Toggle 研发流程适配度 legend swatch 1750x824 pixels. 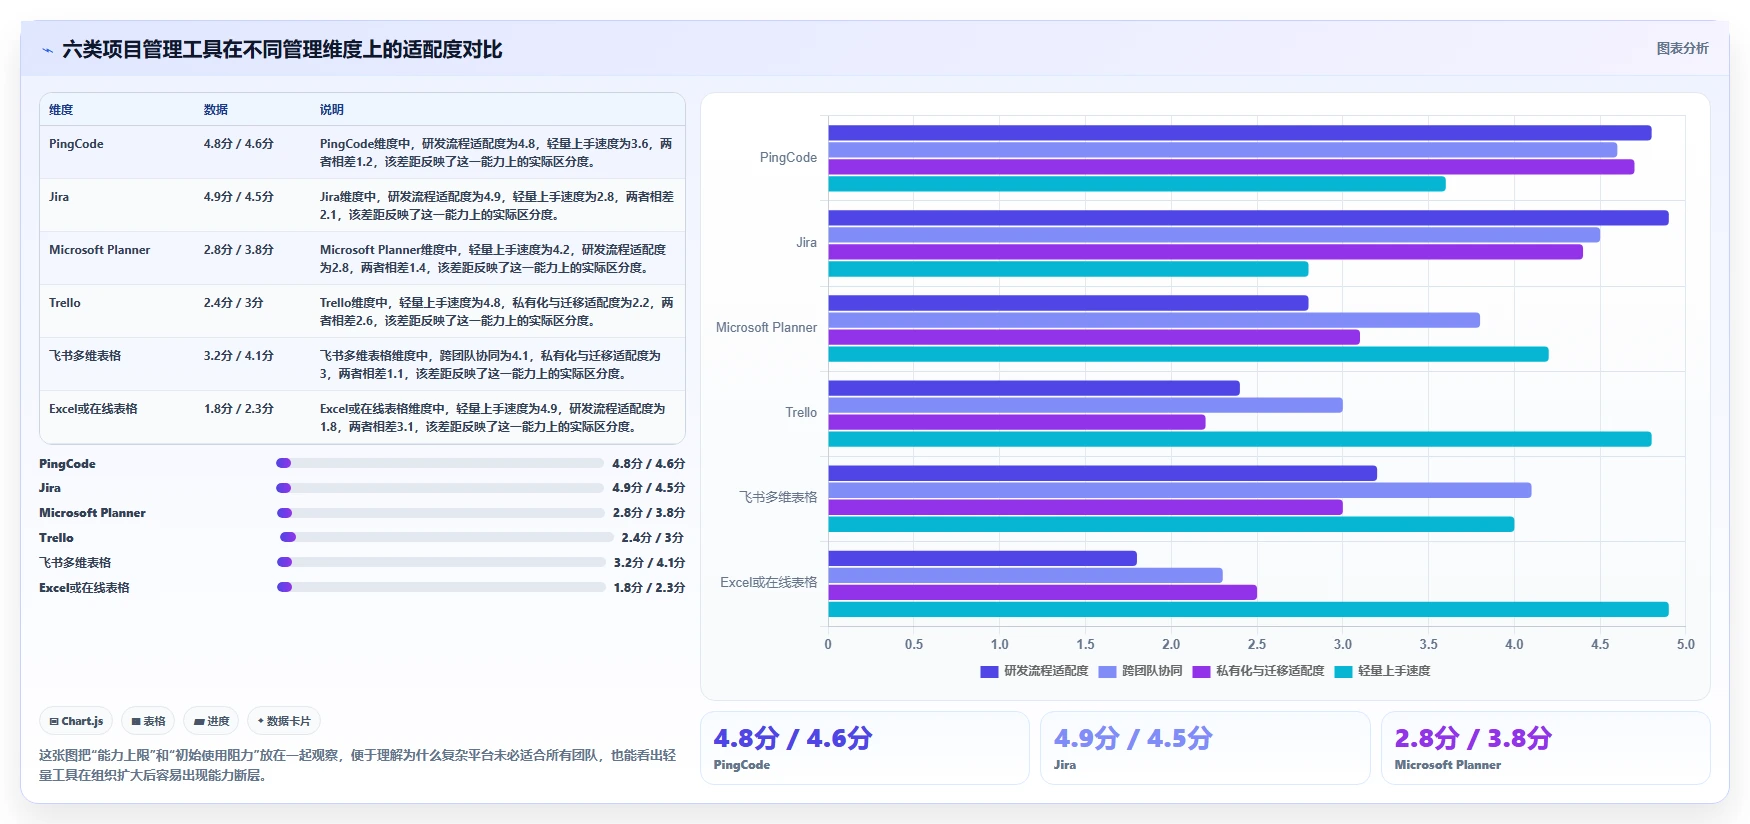989,672
